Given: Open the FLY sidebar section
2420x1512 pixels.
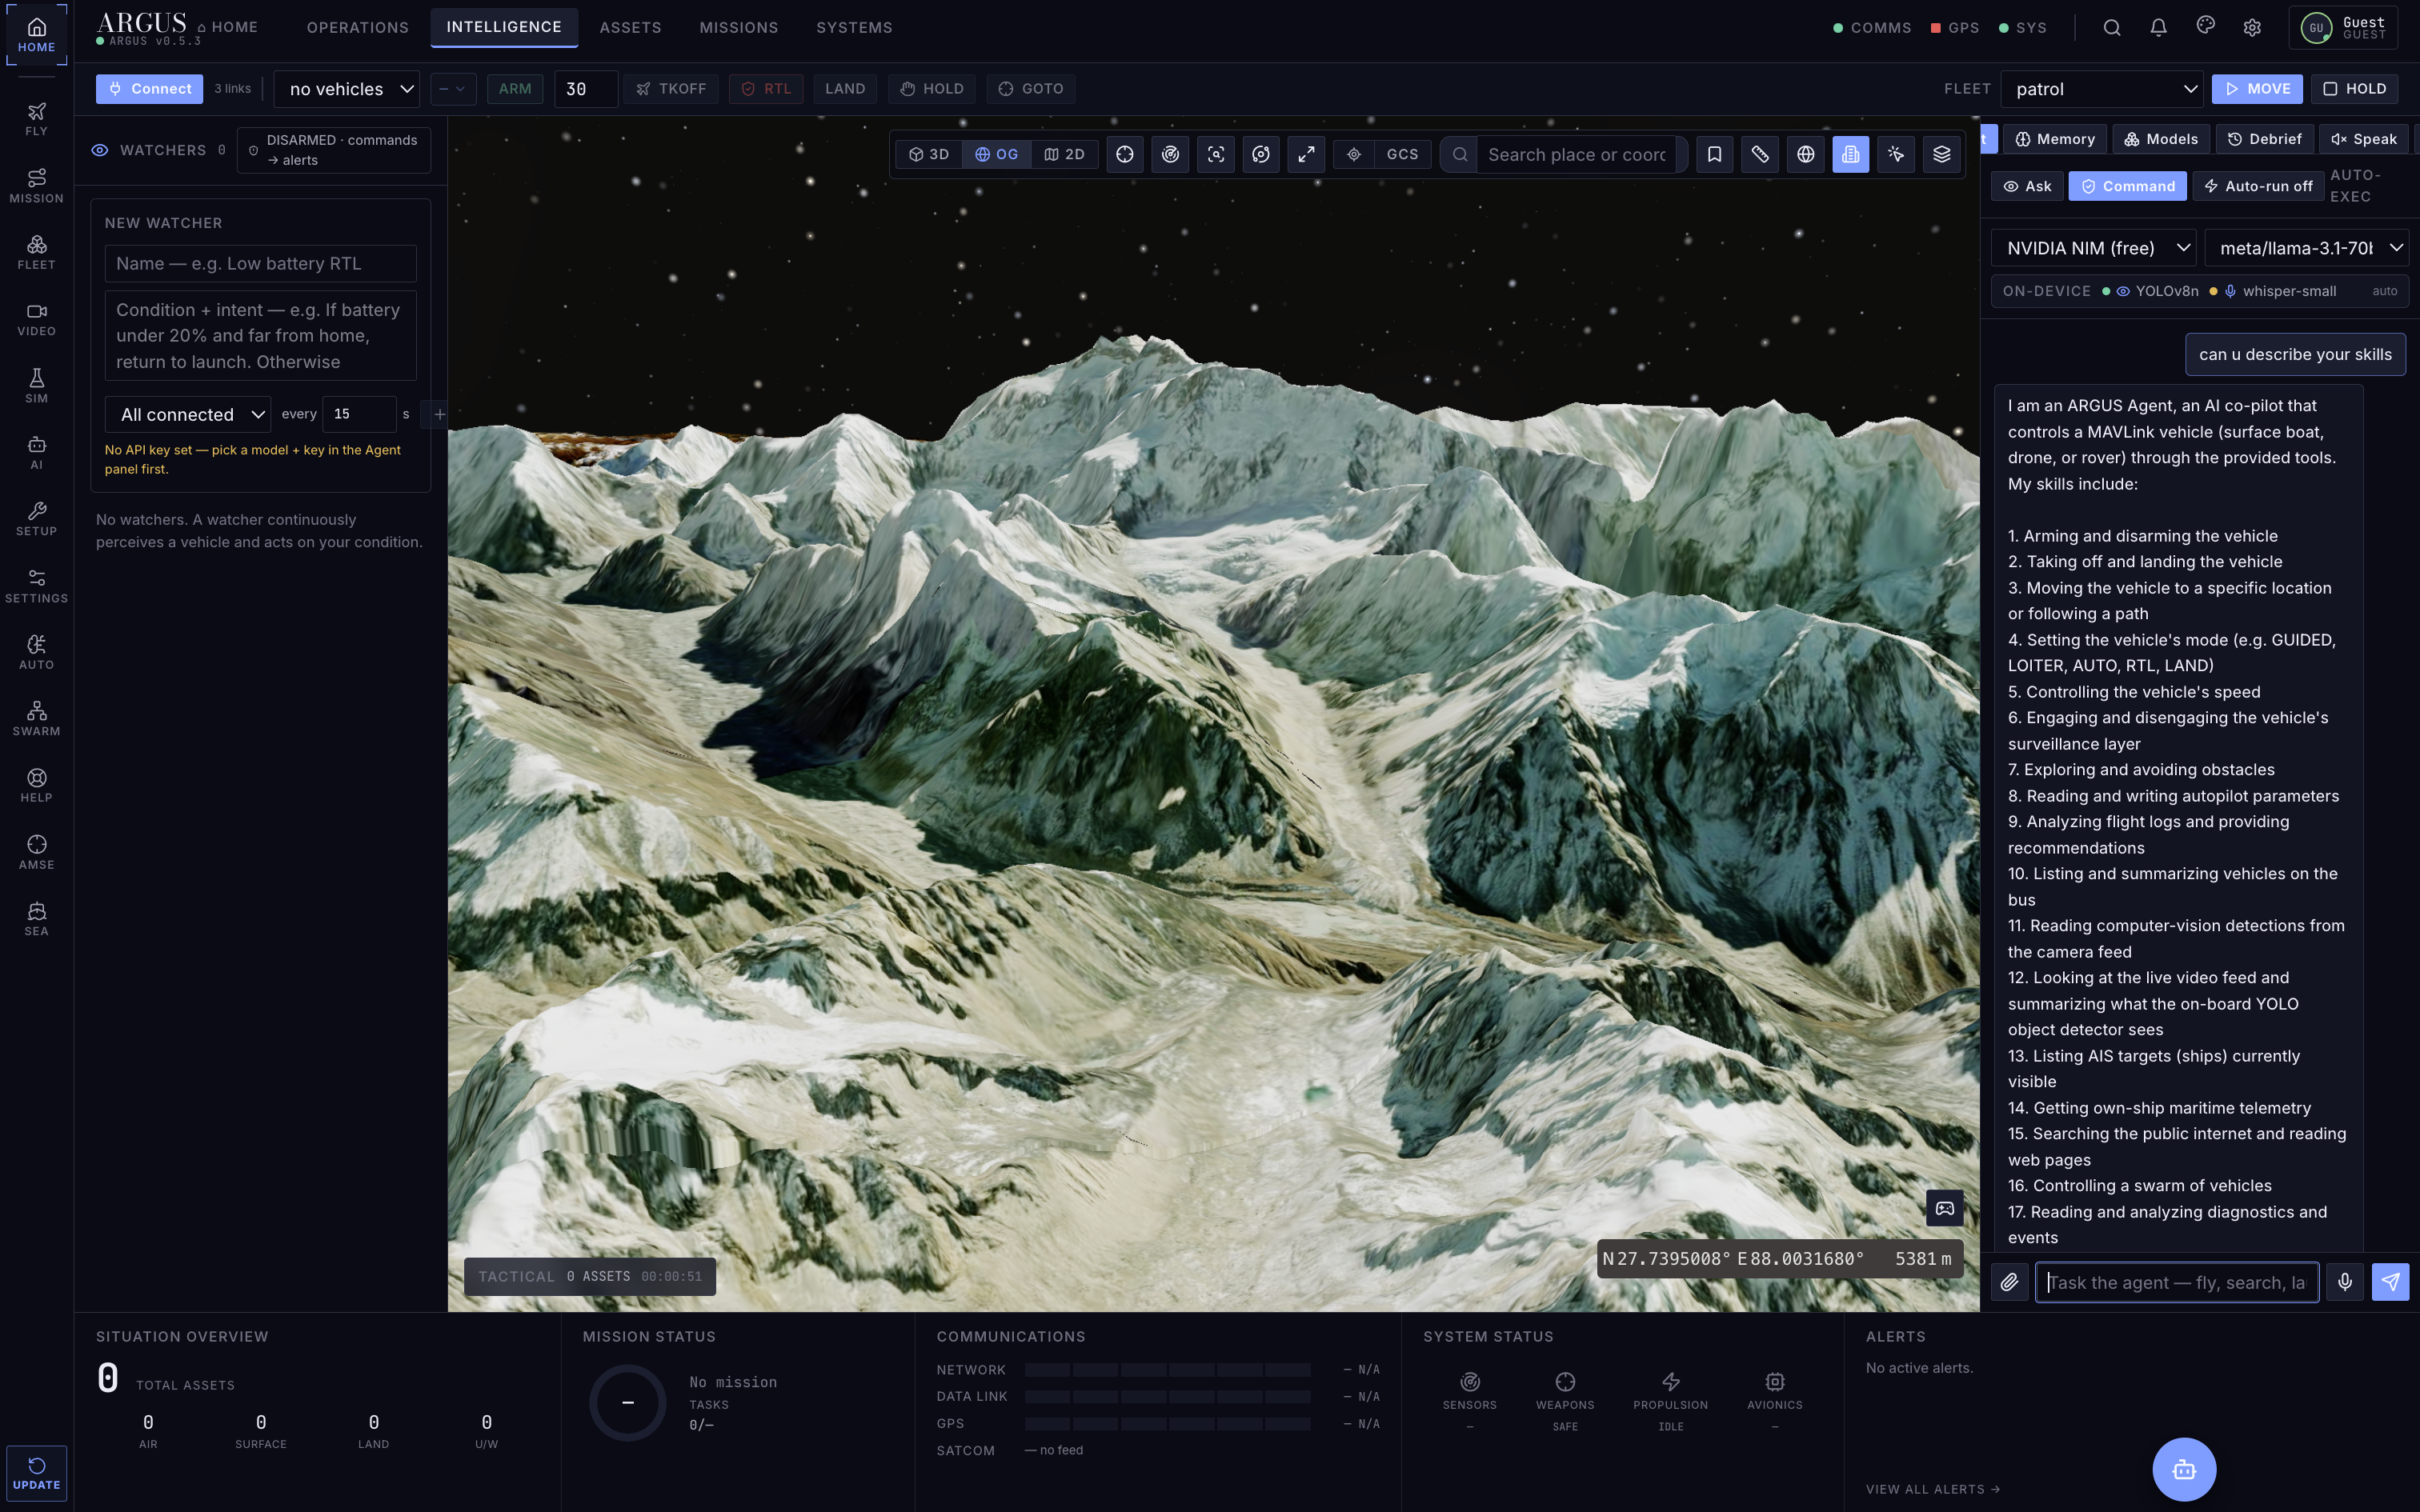Looking at the screenshot, I should tap(36, 118).
